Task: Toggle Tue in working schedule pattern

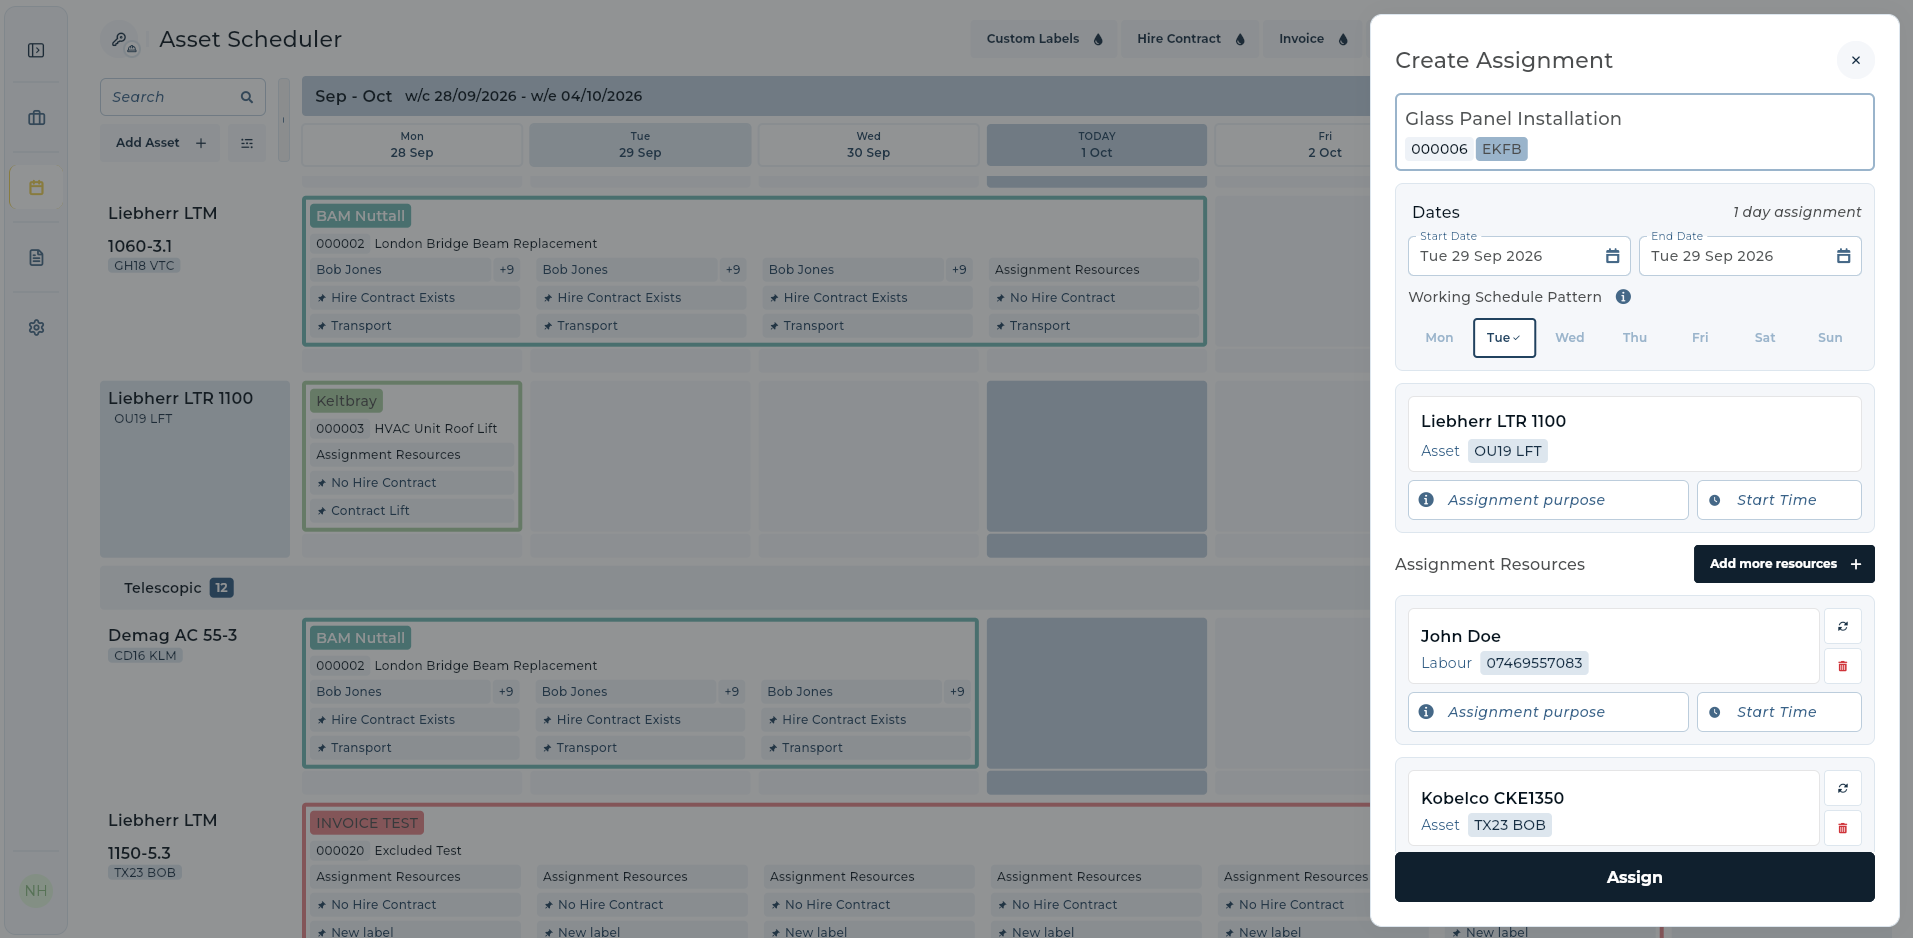Action: click(x=1504, y=338)
